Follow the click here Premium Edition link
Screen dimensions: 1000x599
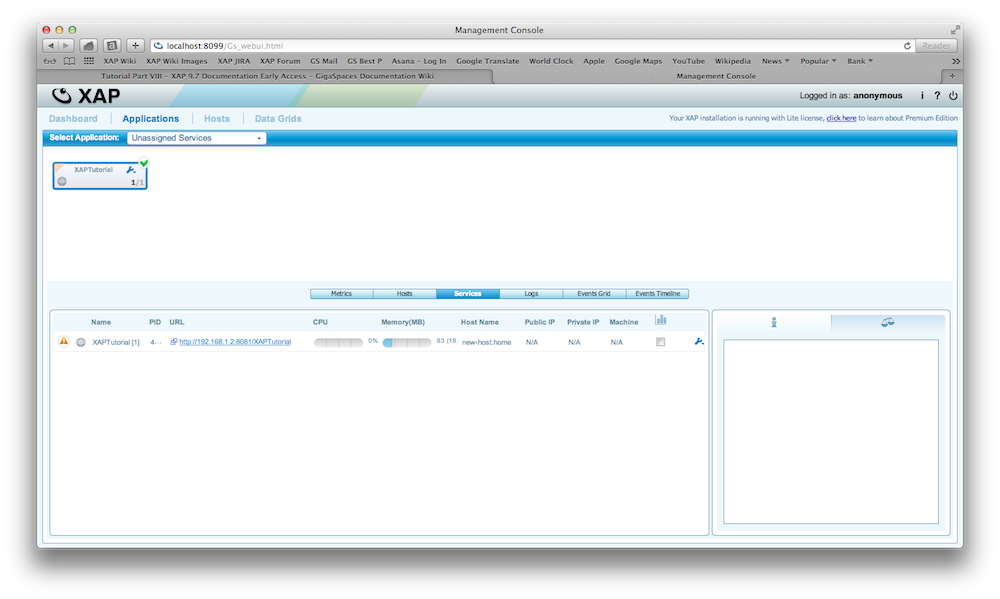[841, 118]
